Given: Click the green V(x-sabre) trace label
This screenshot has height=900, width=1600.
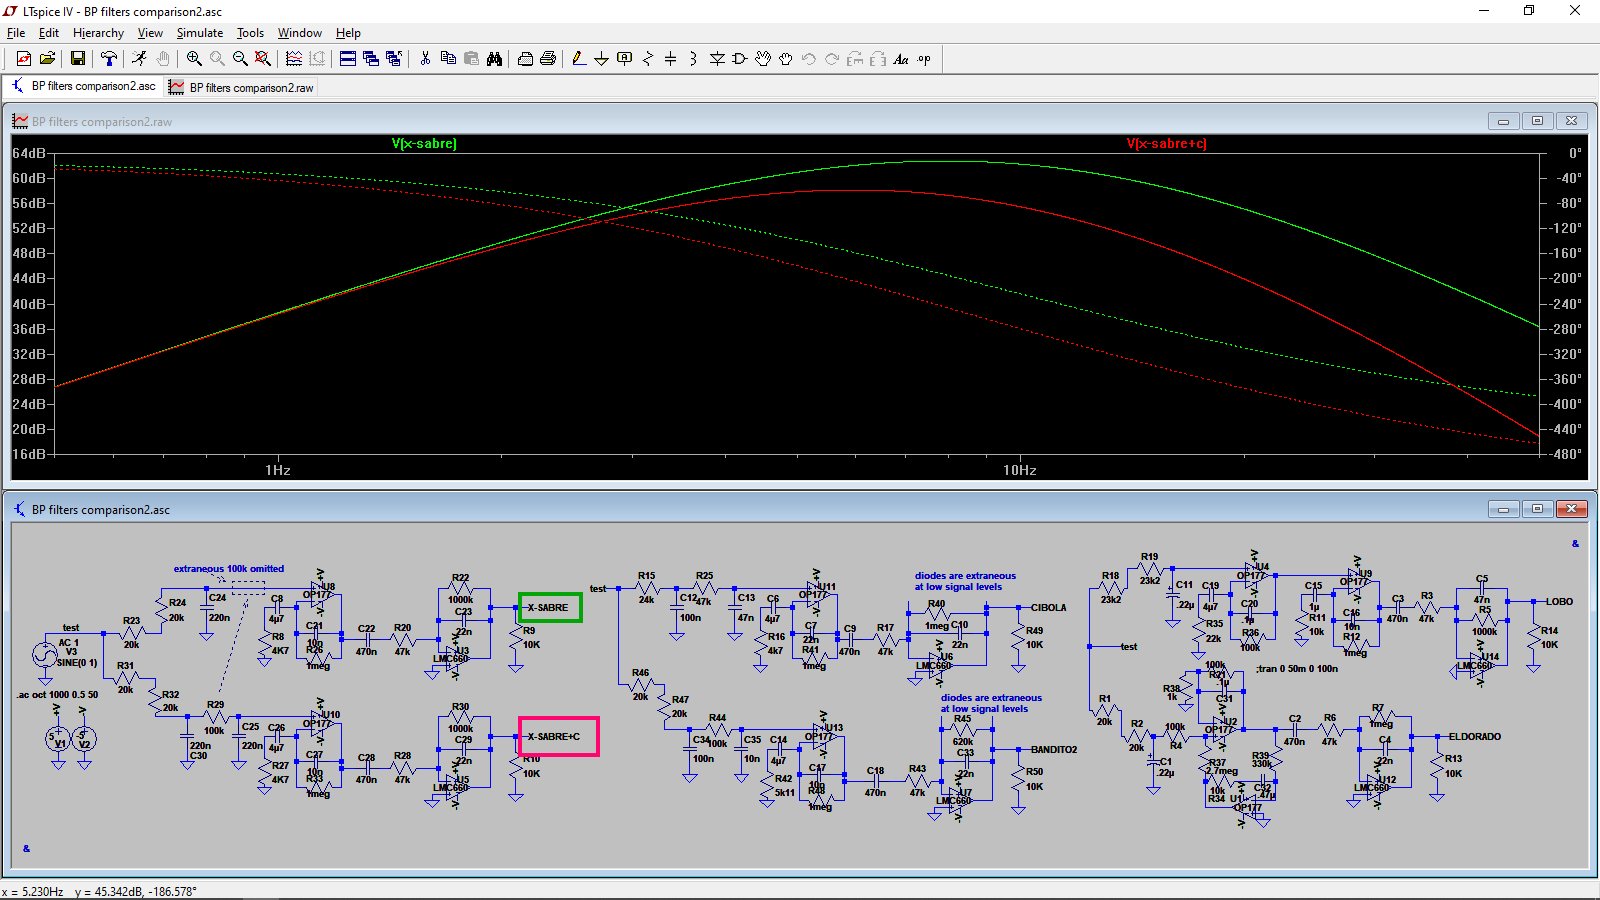Looking at the screenshot, I should tap(424, 144).
